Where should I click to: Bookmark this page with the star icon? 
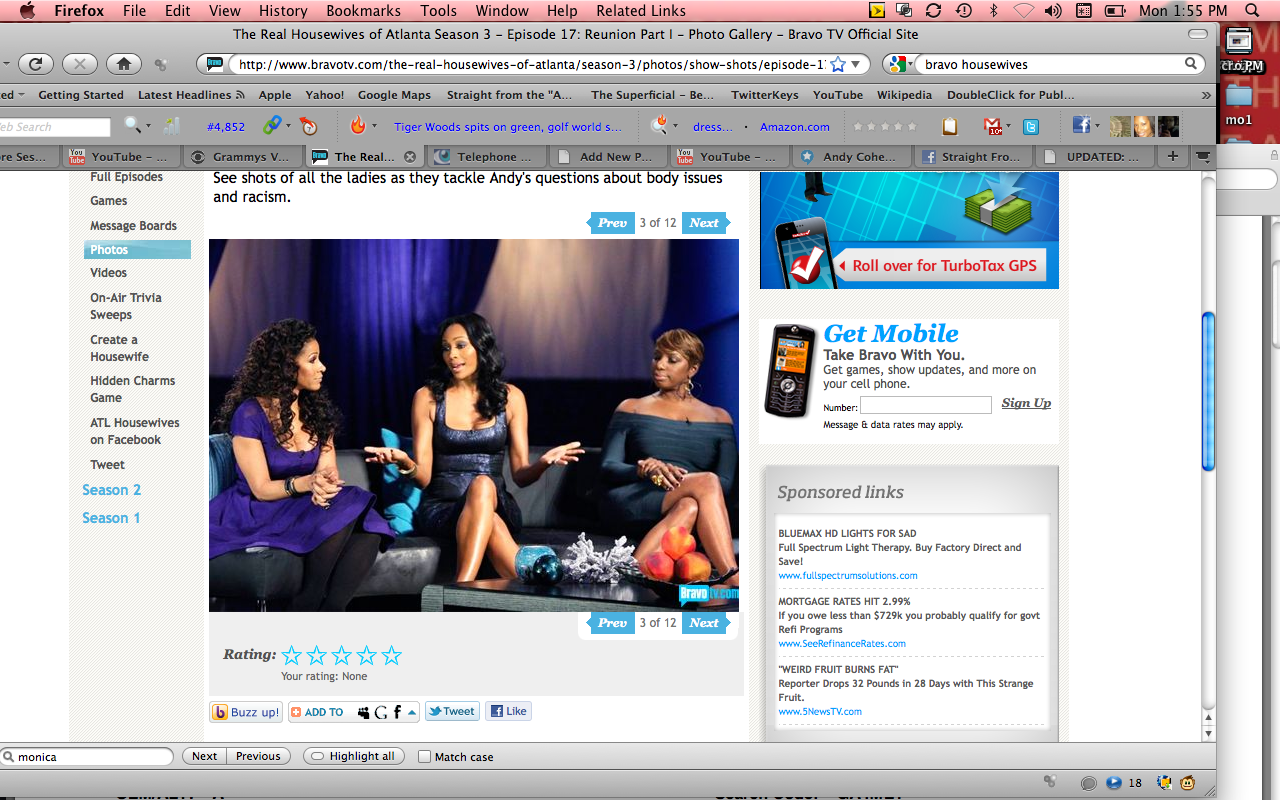838,64
